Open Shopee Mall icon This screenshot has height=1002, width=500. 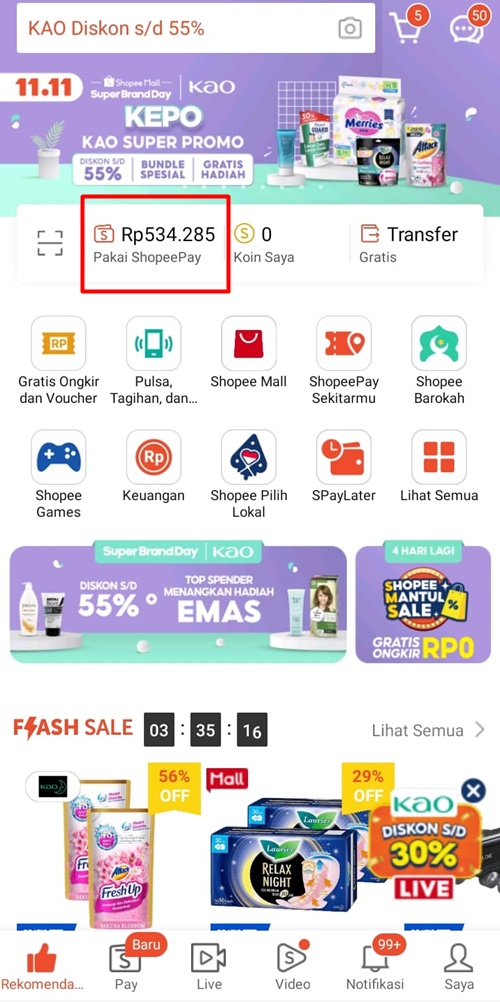pos(249,343)
